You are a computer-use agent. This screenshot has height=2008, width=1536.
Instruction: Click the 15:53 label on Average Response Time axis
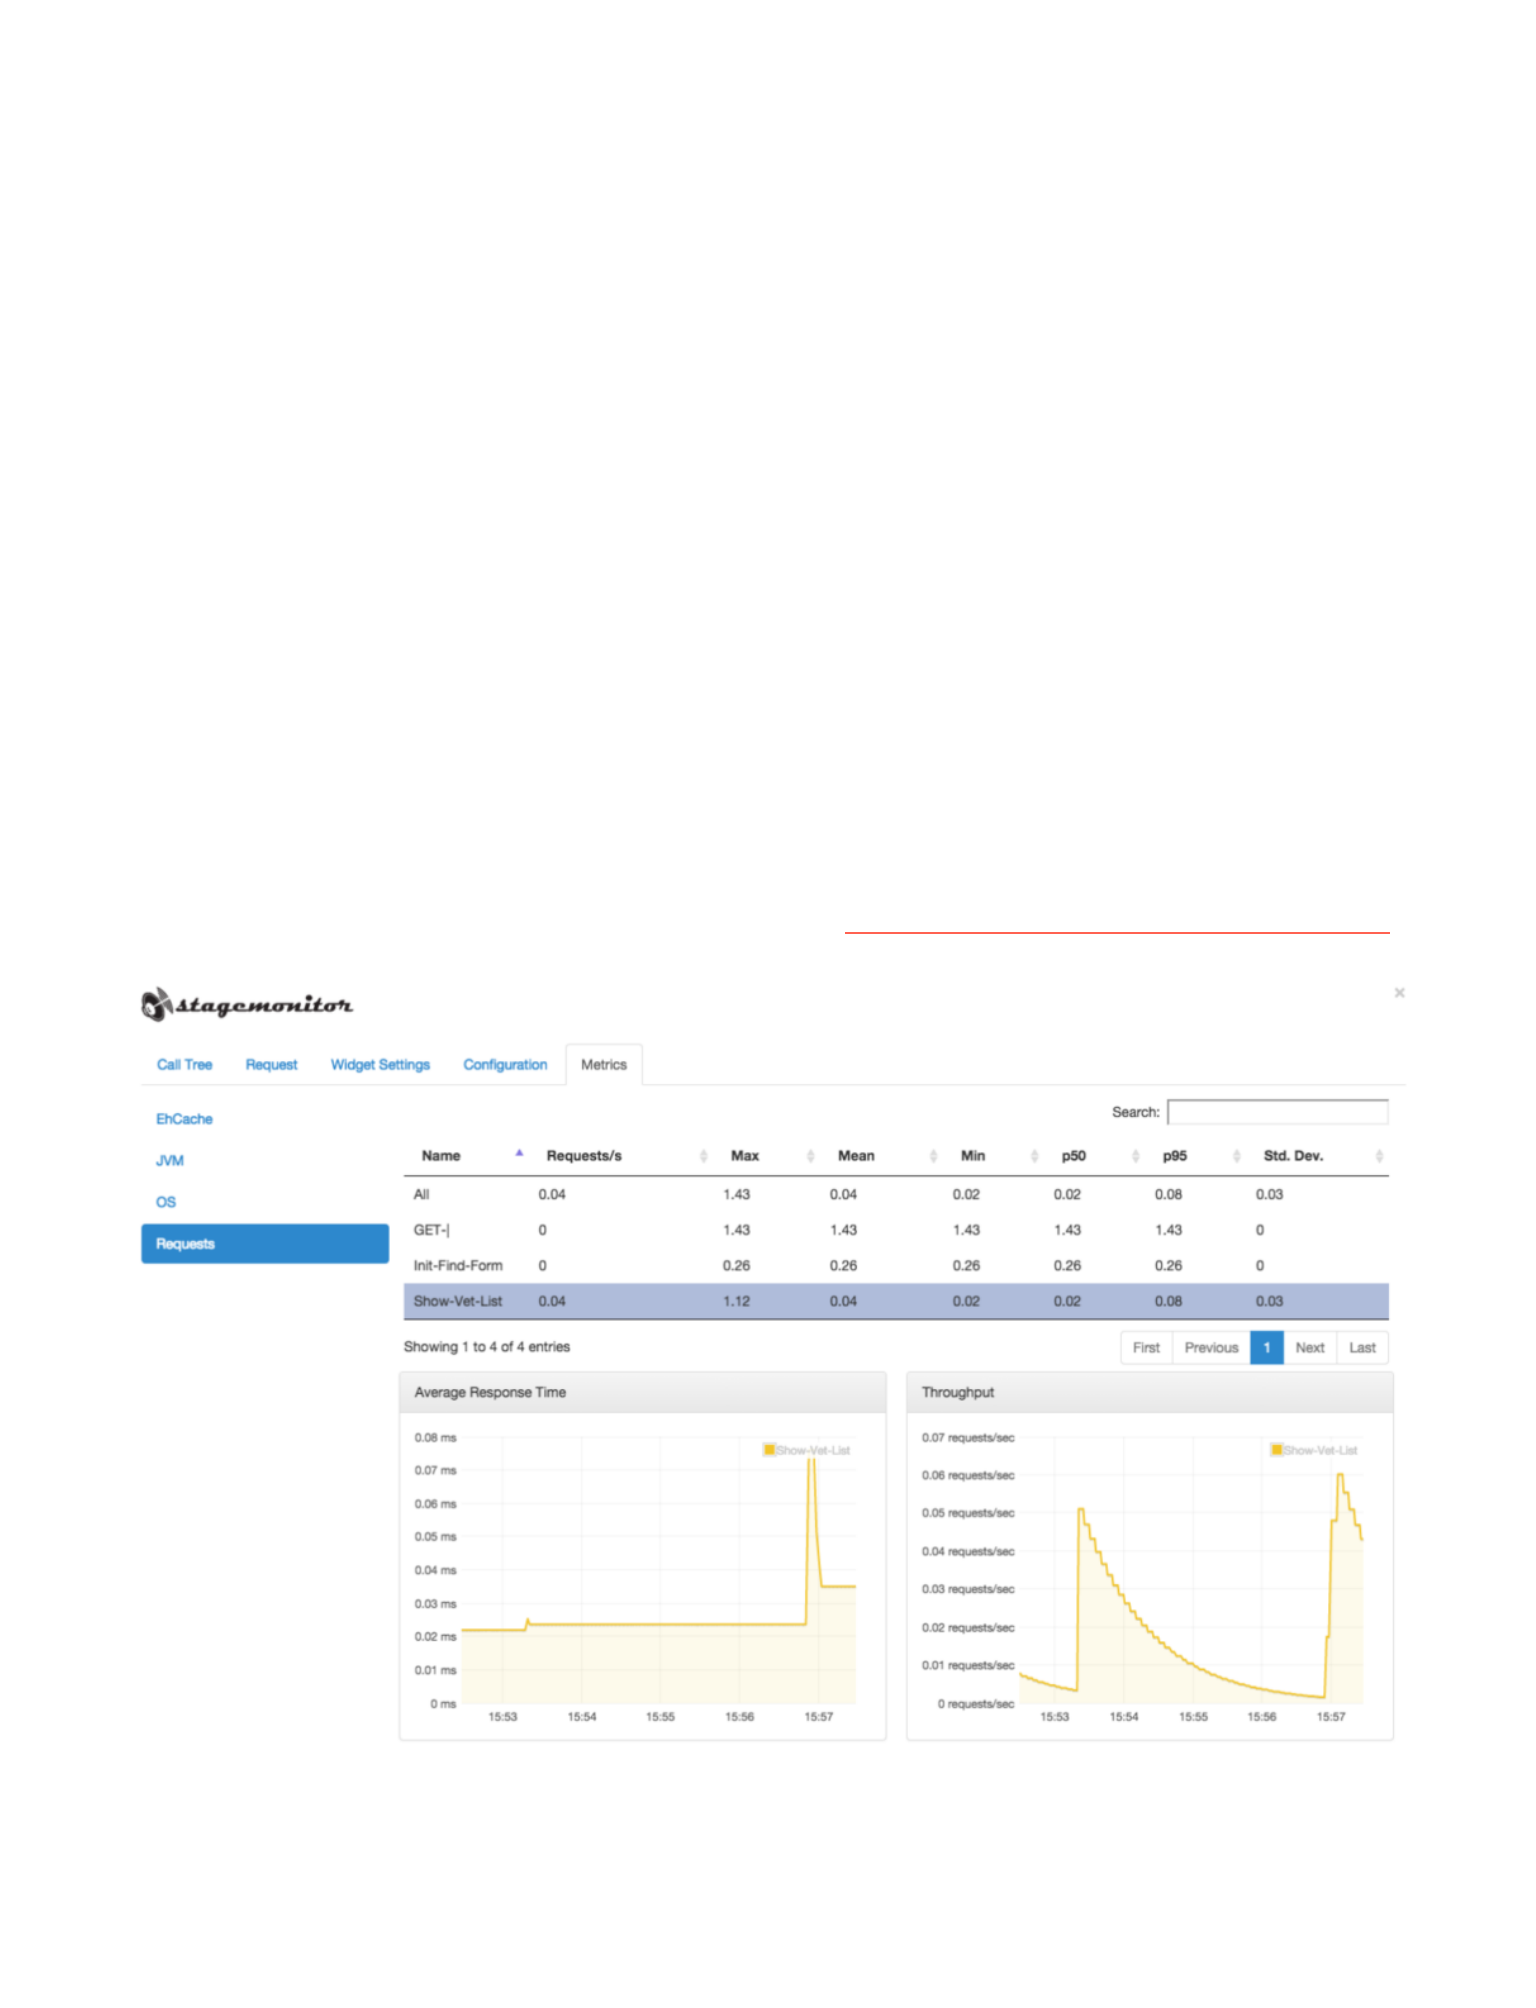click(x=502, y=1716)
